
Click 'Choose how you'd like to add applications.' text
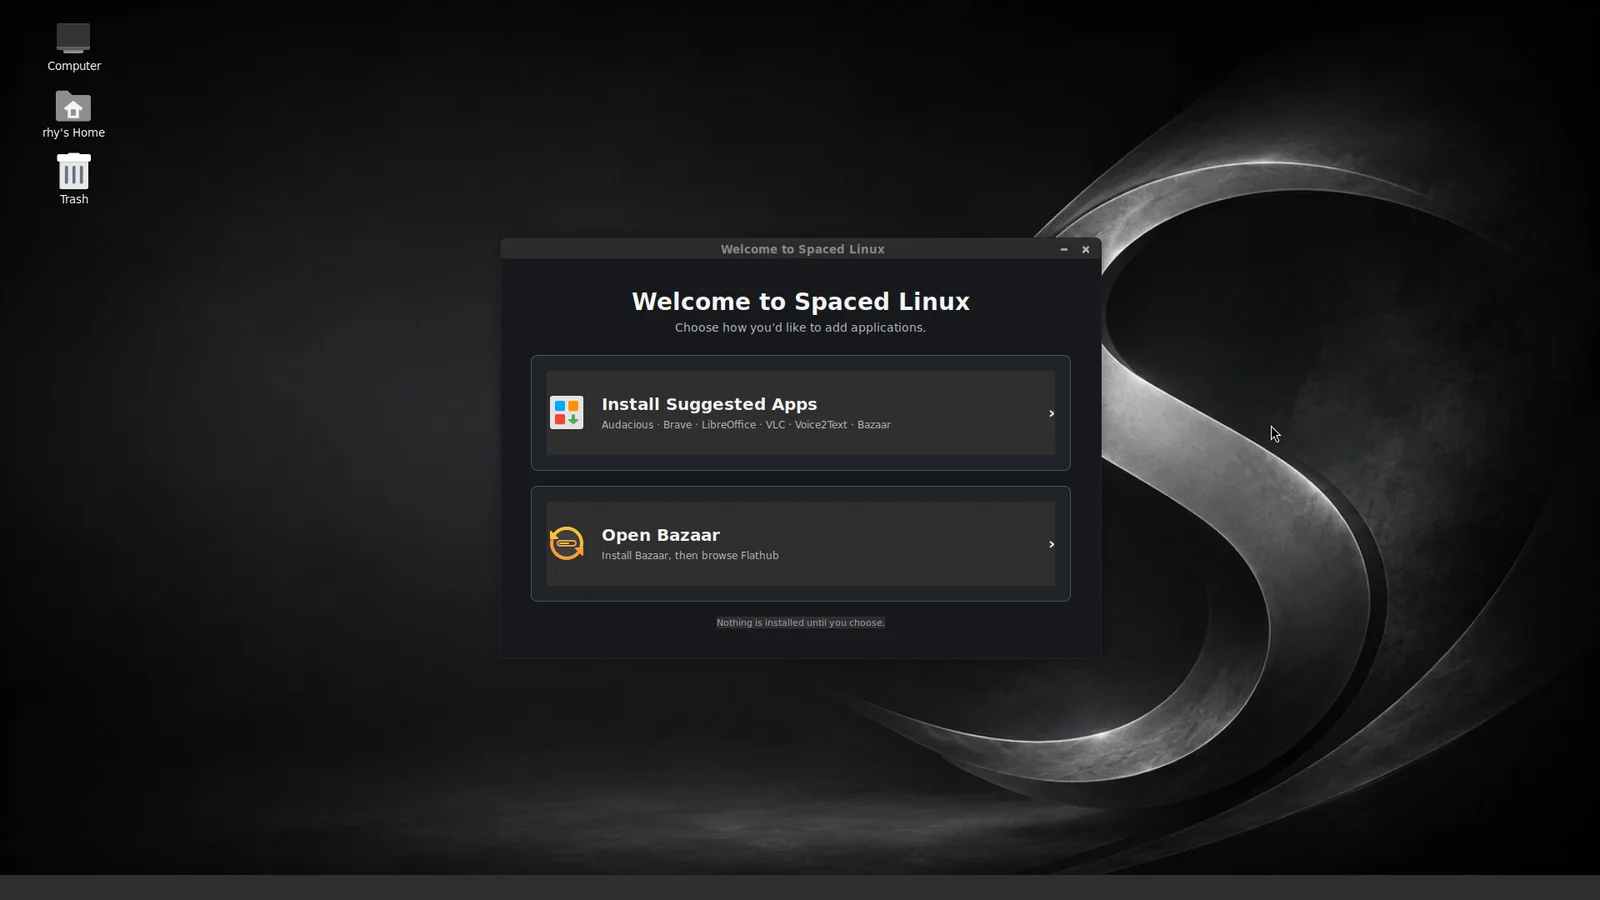(x=800, y=328)
